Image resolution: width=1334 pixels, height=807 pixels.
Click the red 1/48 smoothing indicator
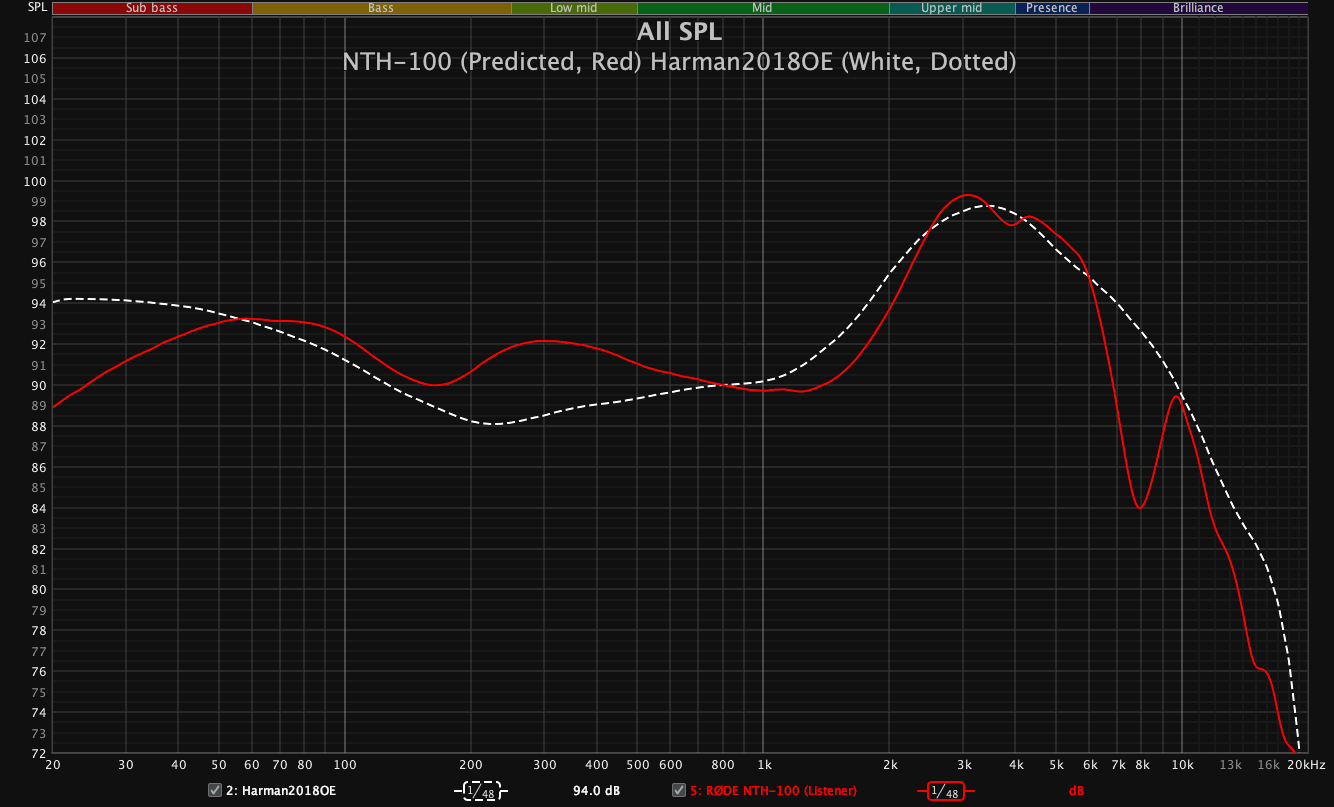(x=945, y=791)
